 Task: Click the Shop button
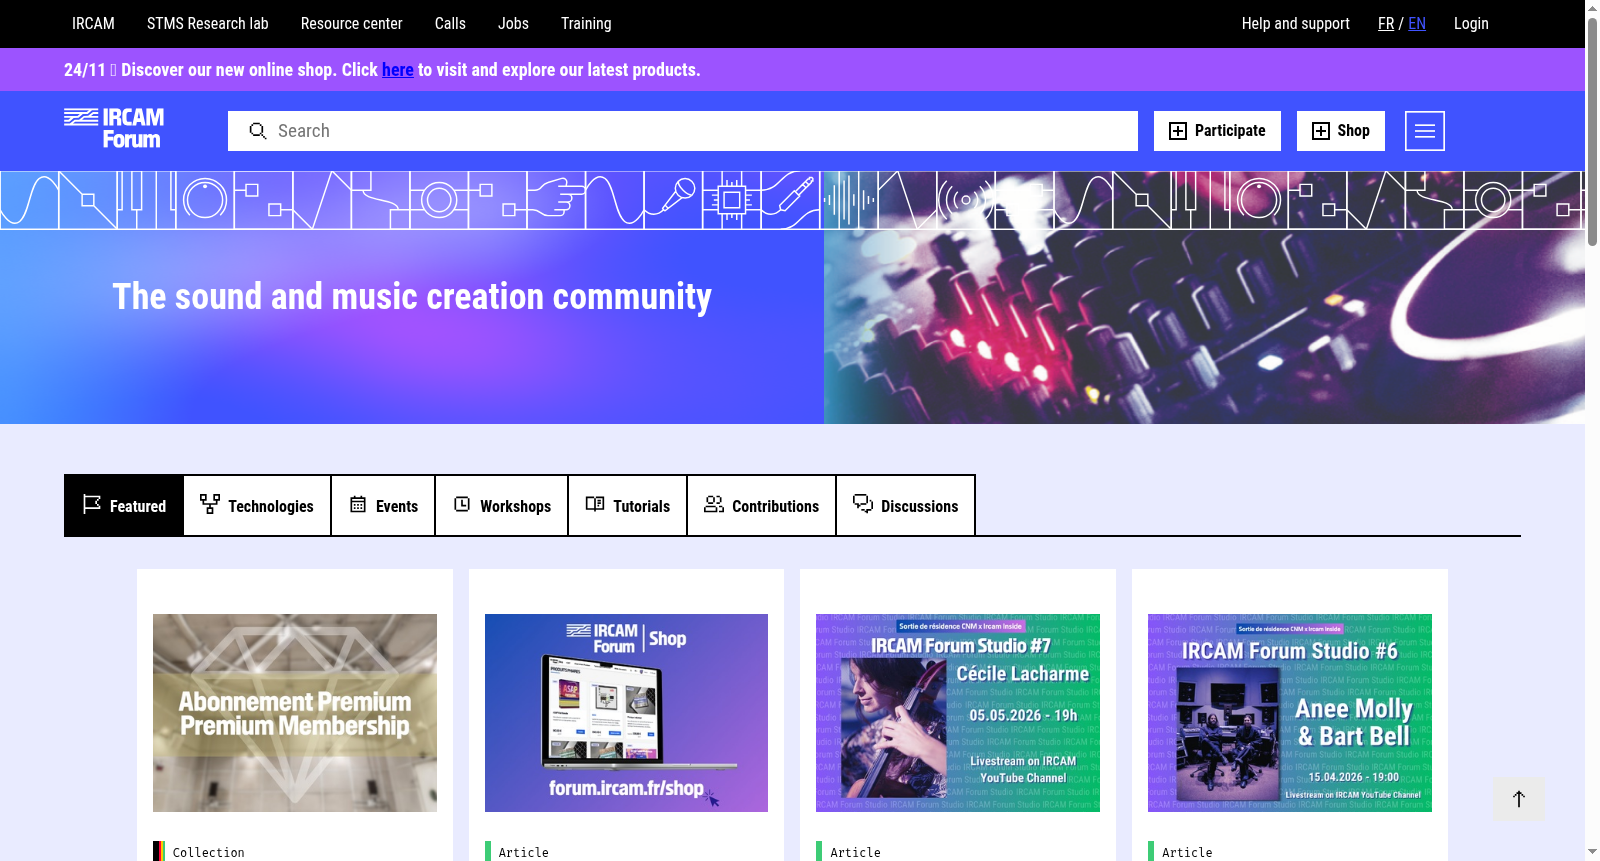1341,131
